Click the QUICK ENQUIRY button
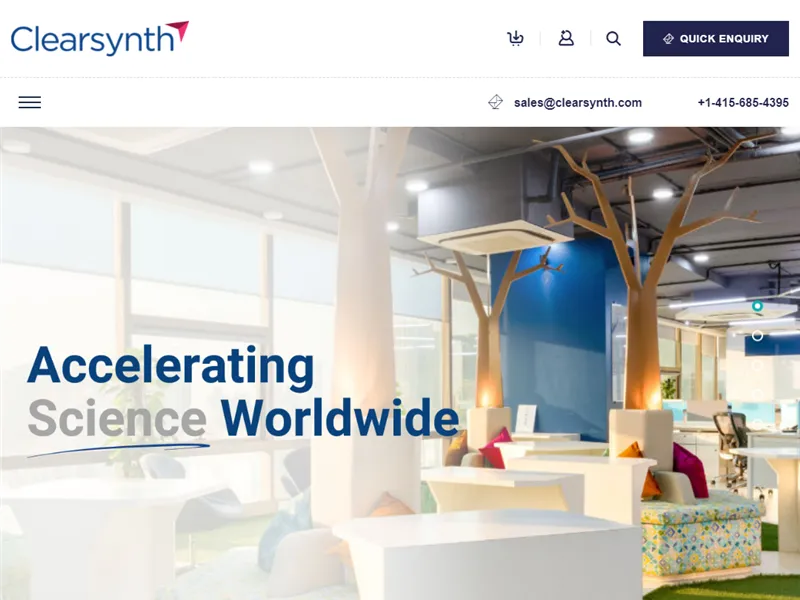Image resolution: width=800 pixels, height=600 pixels. click(x=715, y=38)
